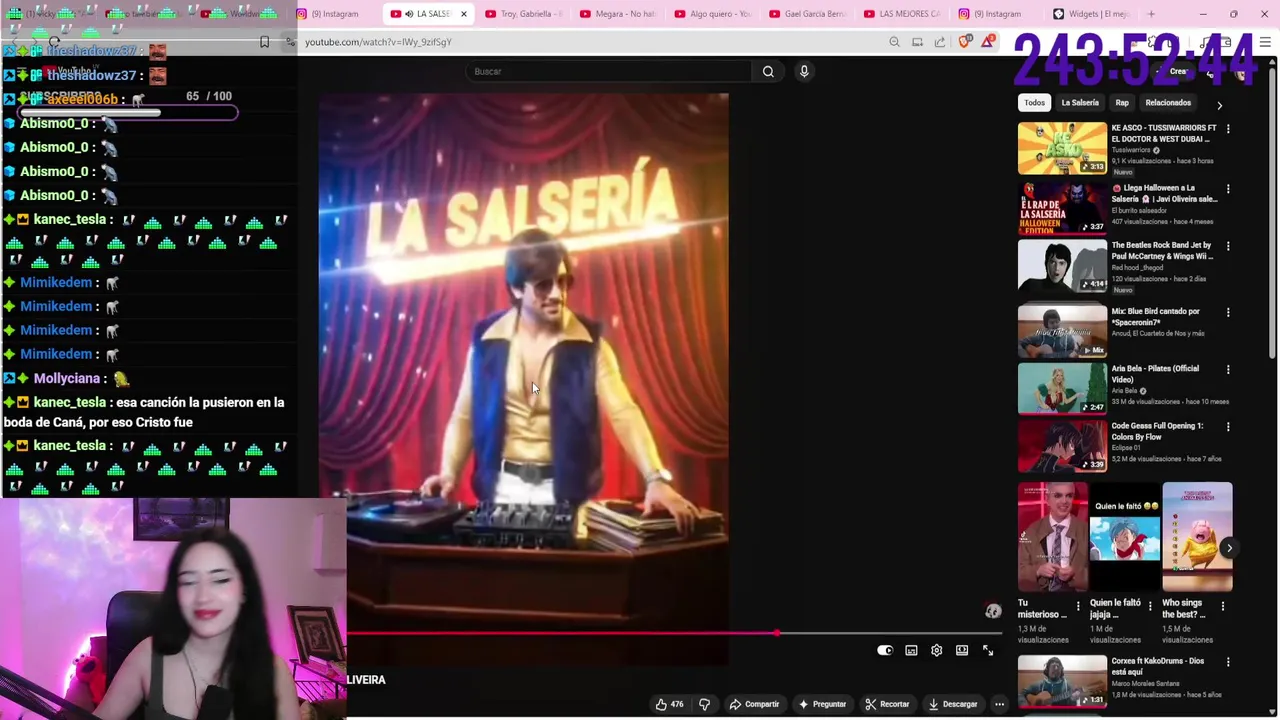This screenshot has width=1280, height=720.
Task: Open options menu for Llega Halloween video
Action: click(1228, 188)
